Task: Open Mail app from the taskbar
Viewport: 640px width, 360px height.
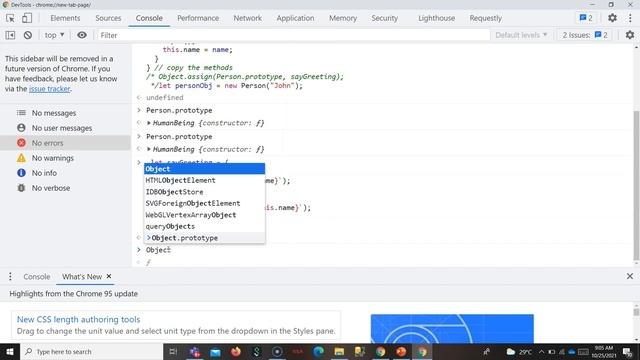Action: (215, 351)
